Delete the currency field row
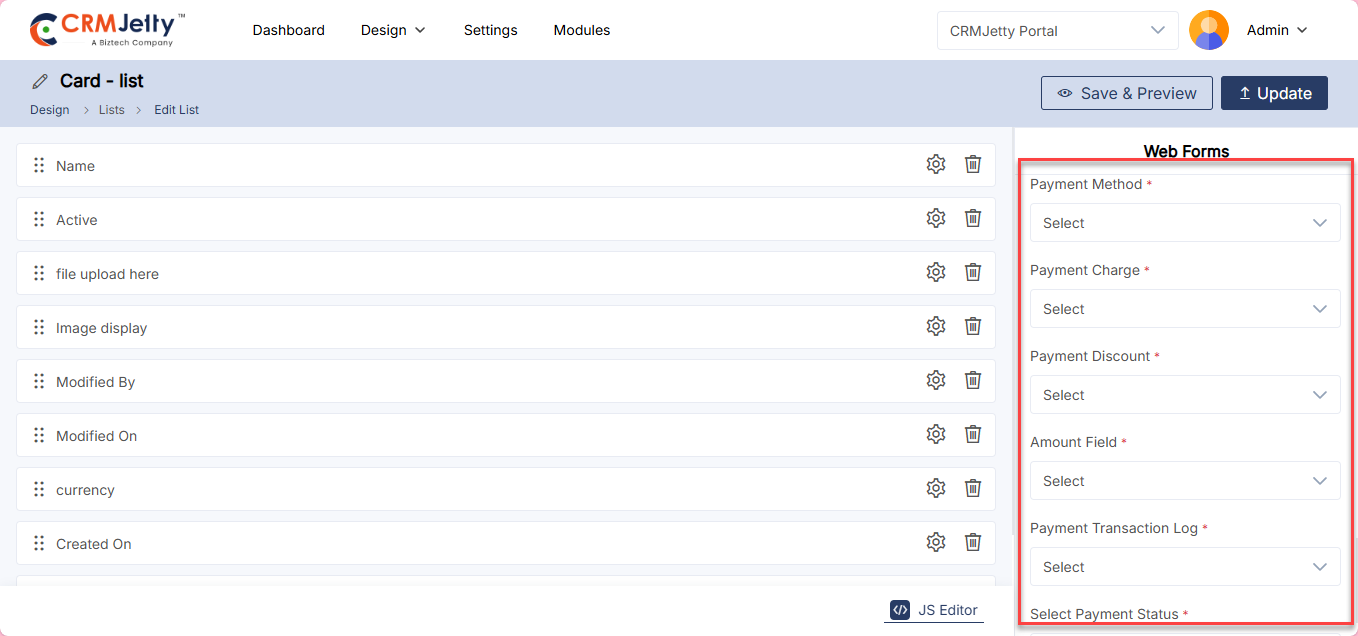 972,488
